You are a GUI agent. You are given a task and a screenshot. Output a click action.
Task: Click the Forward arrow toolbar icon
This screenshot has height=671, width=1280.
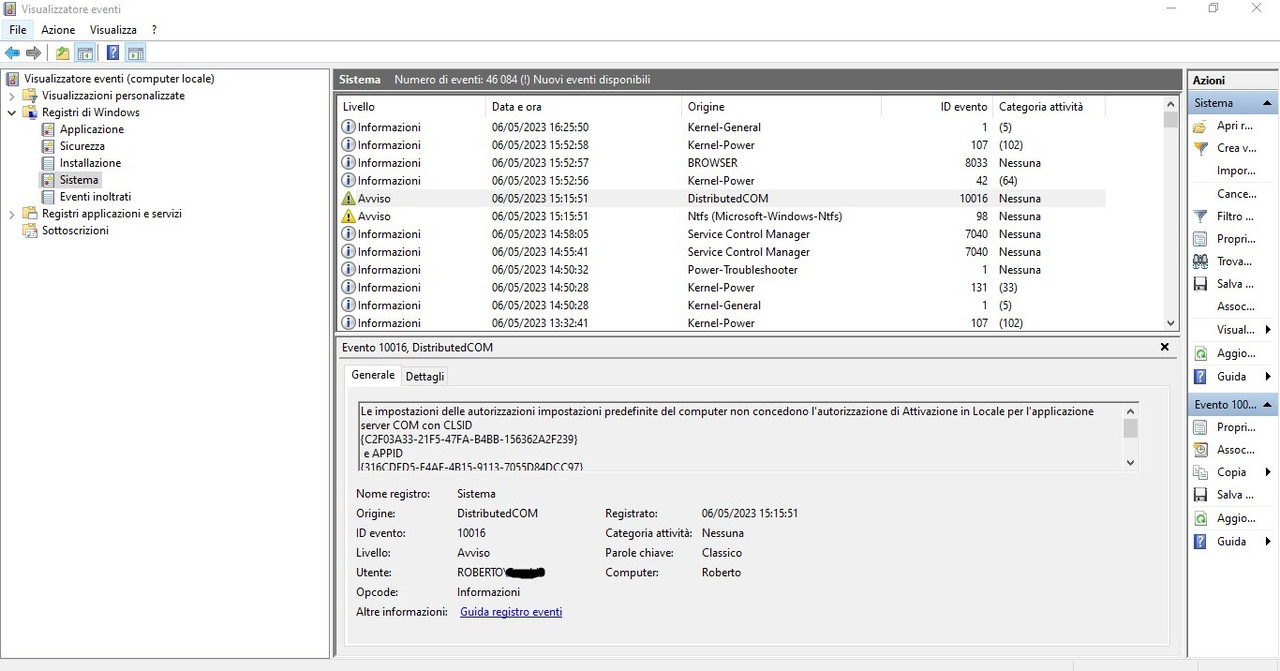pos(34,53)
